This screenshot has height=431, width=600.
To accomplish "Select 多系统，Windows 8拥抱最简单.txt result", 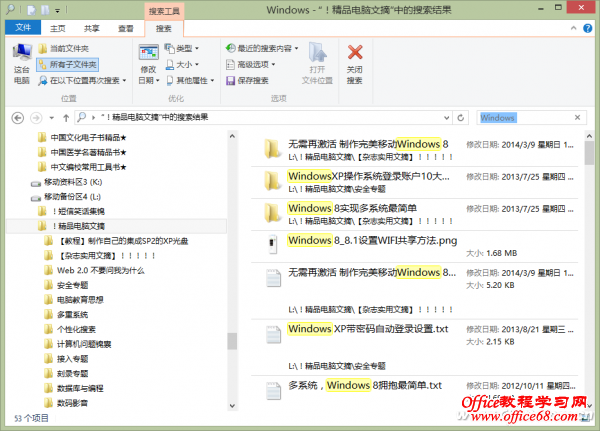I will point(414,390).
